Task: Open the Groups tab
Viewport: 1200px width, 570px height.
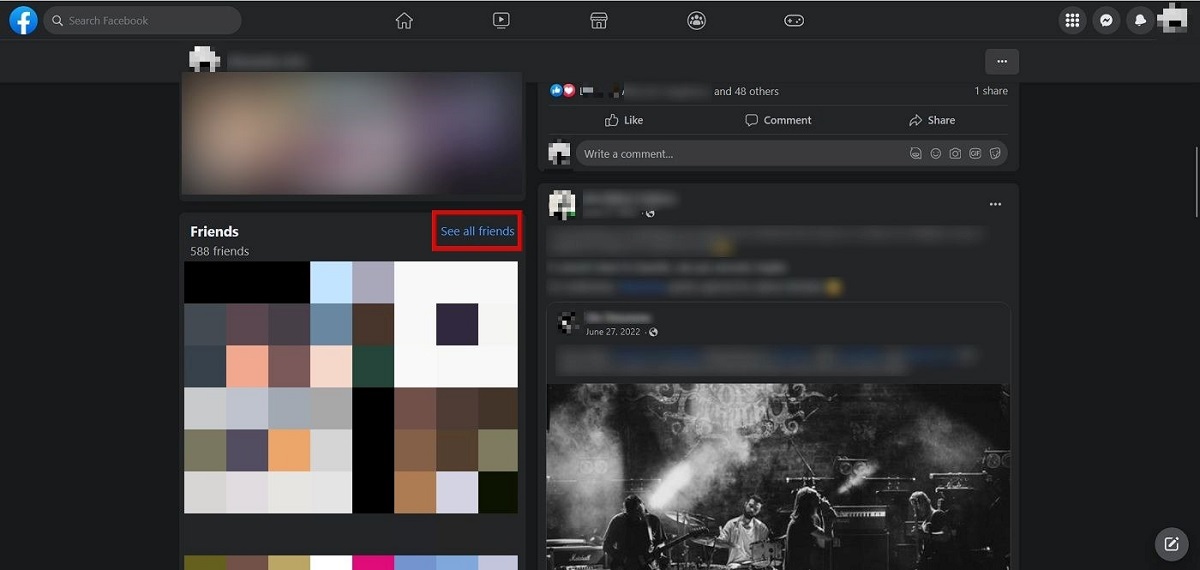Action: (697, 20)
